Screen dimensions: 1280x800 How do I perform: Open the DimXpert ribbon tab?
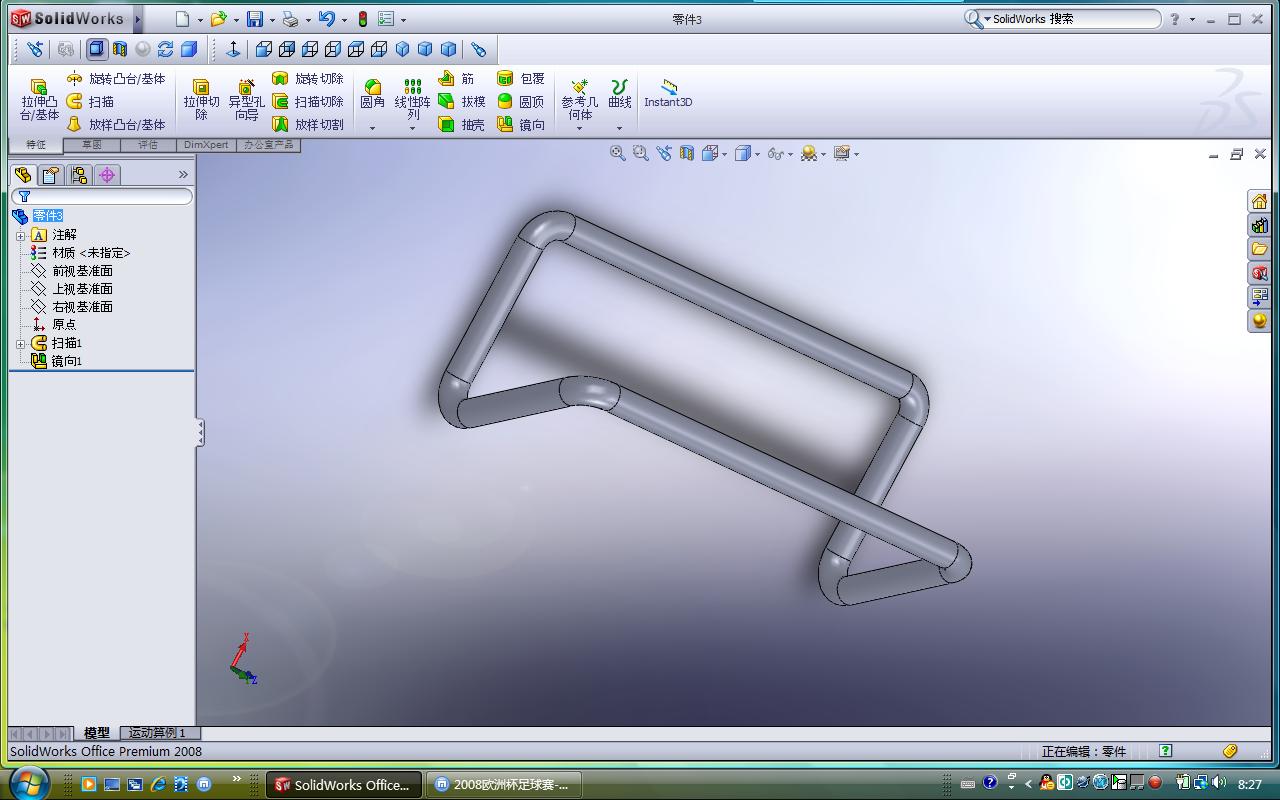coord(207,145)
